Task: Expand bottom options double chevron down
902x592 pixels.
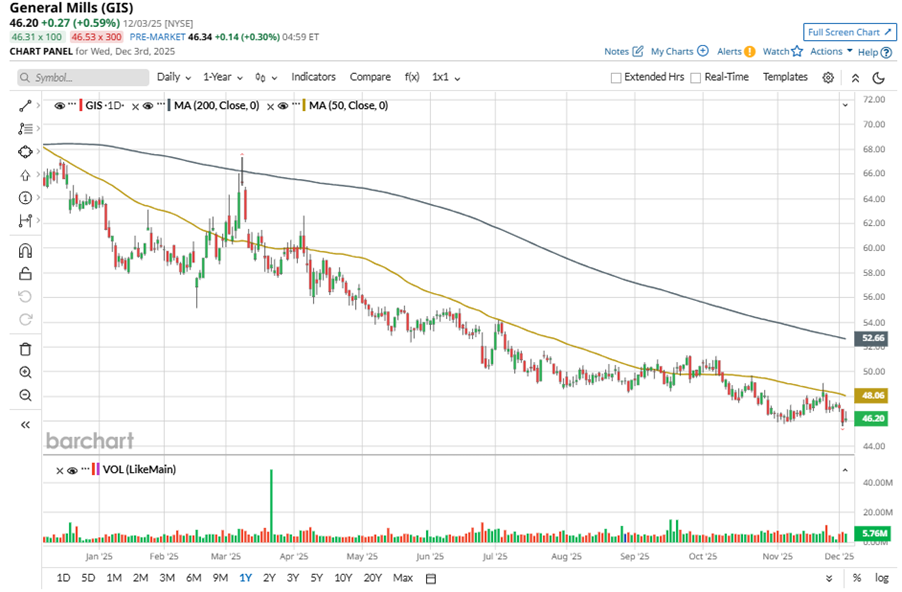Action: click(829, 578)
